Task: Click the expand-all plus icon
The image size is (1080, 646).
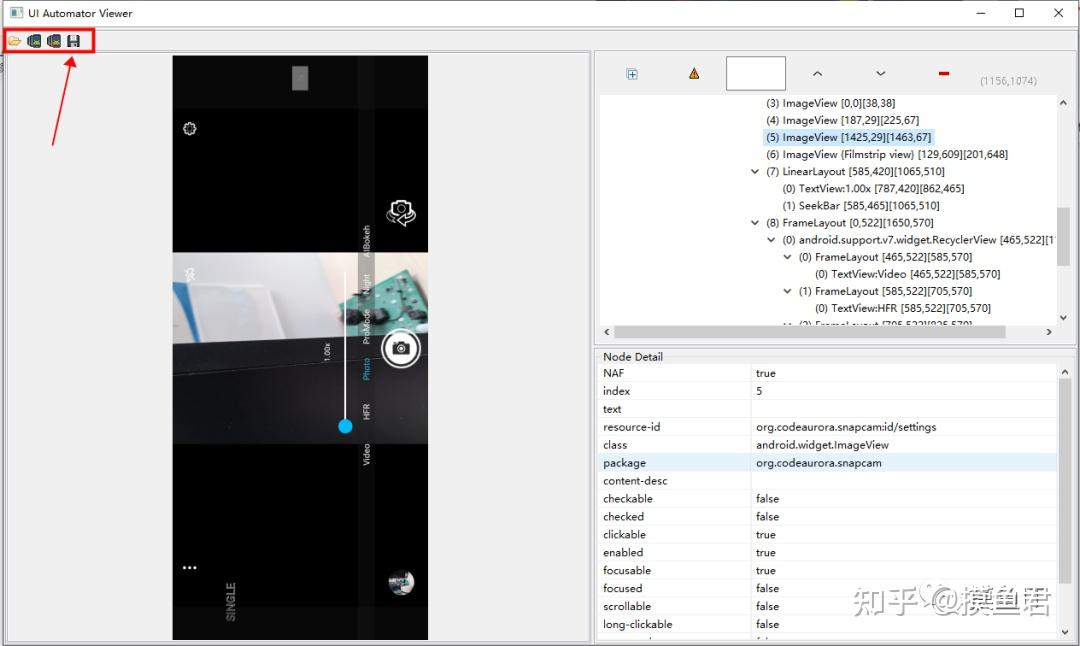Action: tap(632, 74)
